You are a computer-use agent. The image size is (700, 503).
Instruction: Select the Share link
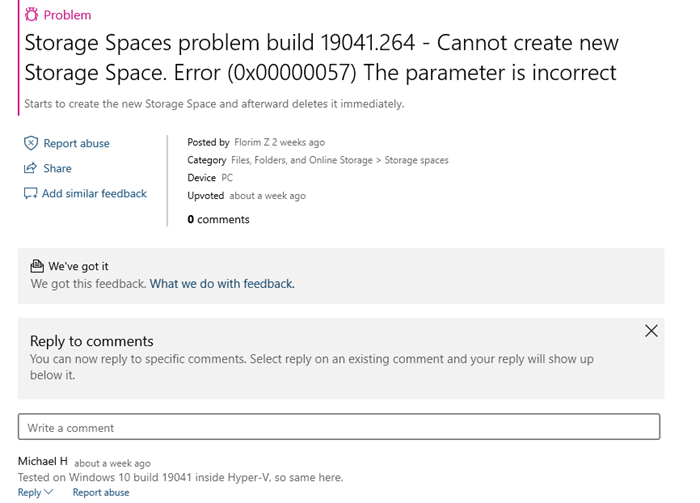pos(58,168)
